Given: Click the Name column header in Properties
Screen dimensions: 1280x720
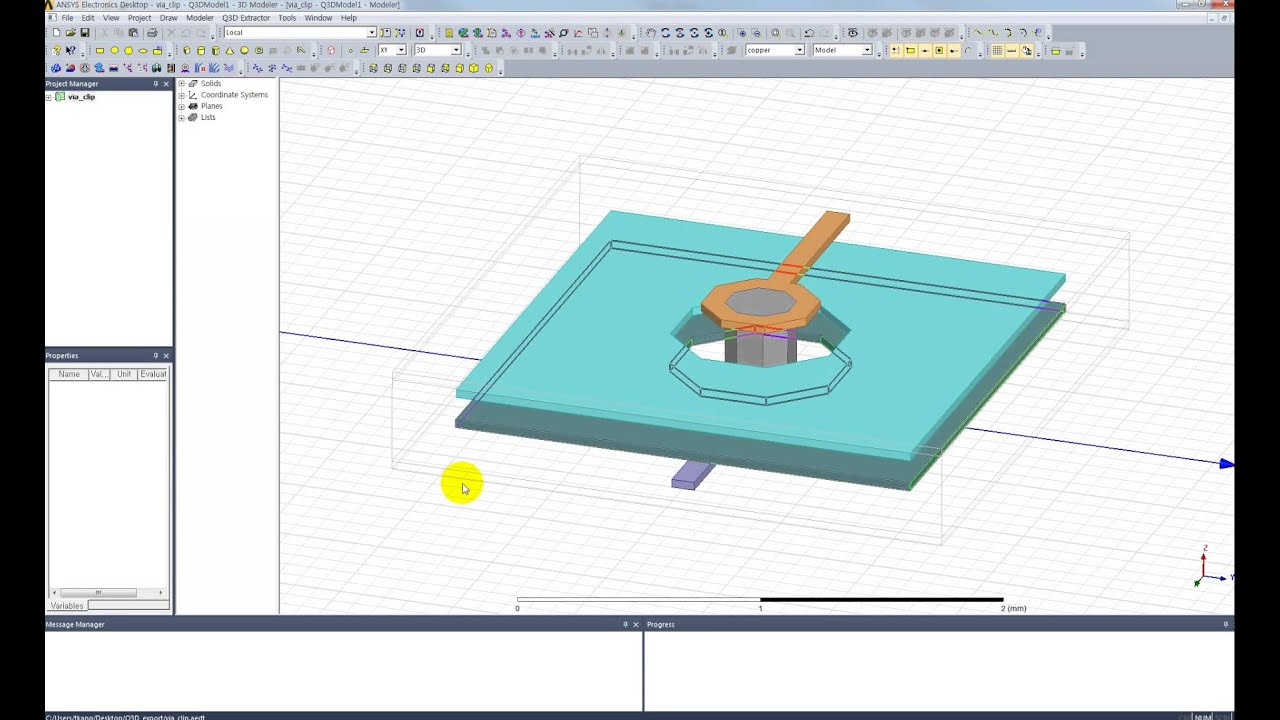Looking at the screenshot, I should 69,374.
